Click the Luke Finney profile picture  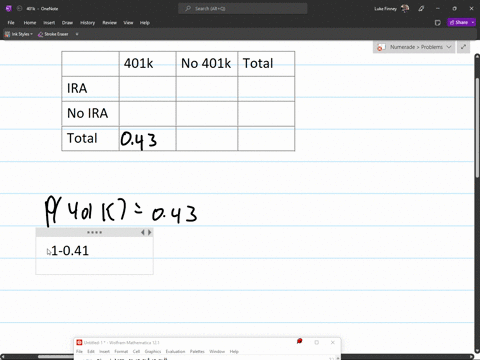pos(405,8)
